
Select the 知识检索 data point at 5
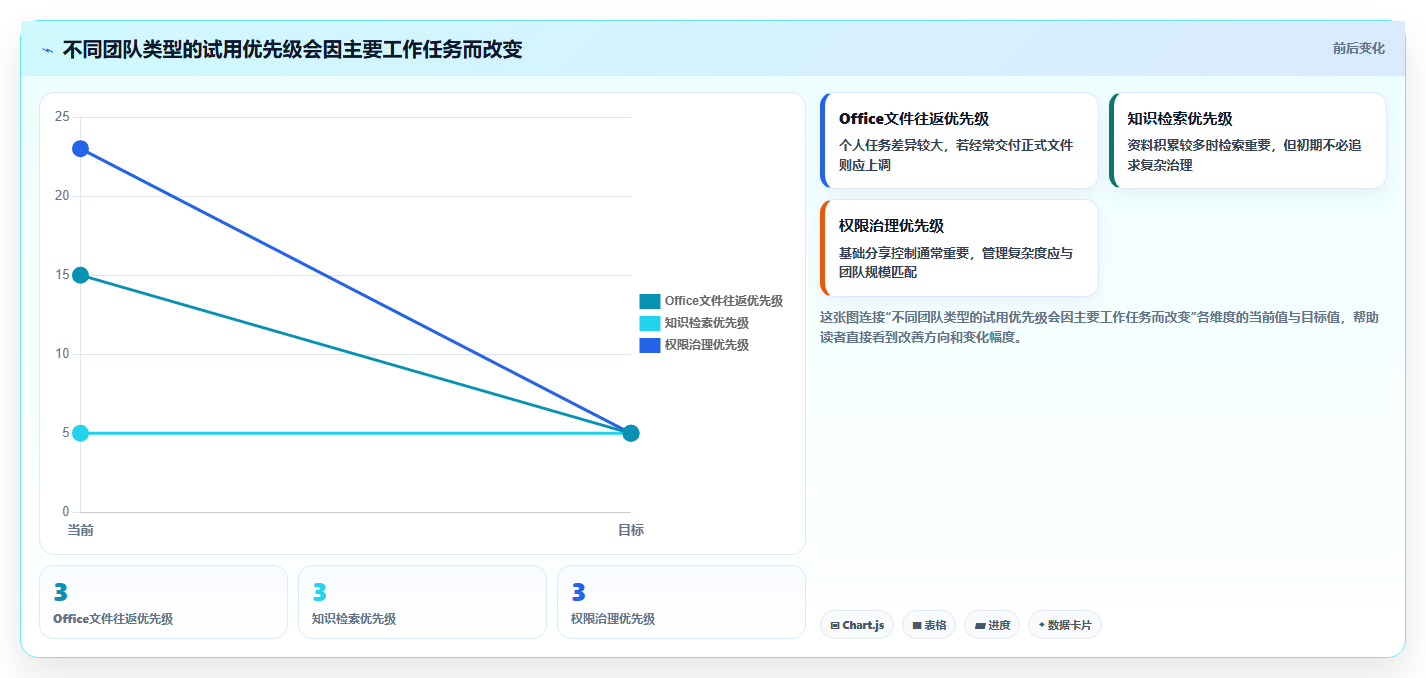80,433
